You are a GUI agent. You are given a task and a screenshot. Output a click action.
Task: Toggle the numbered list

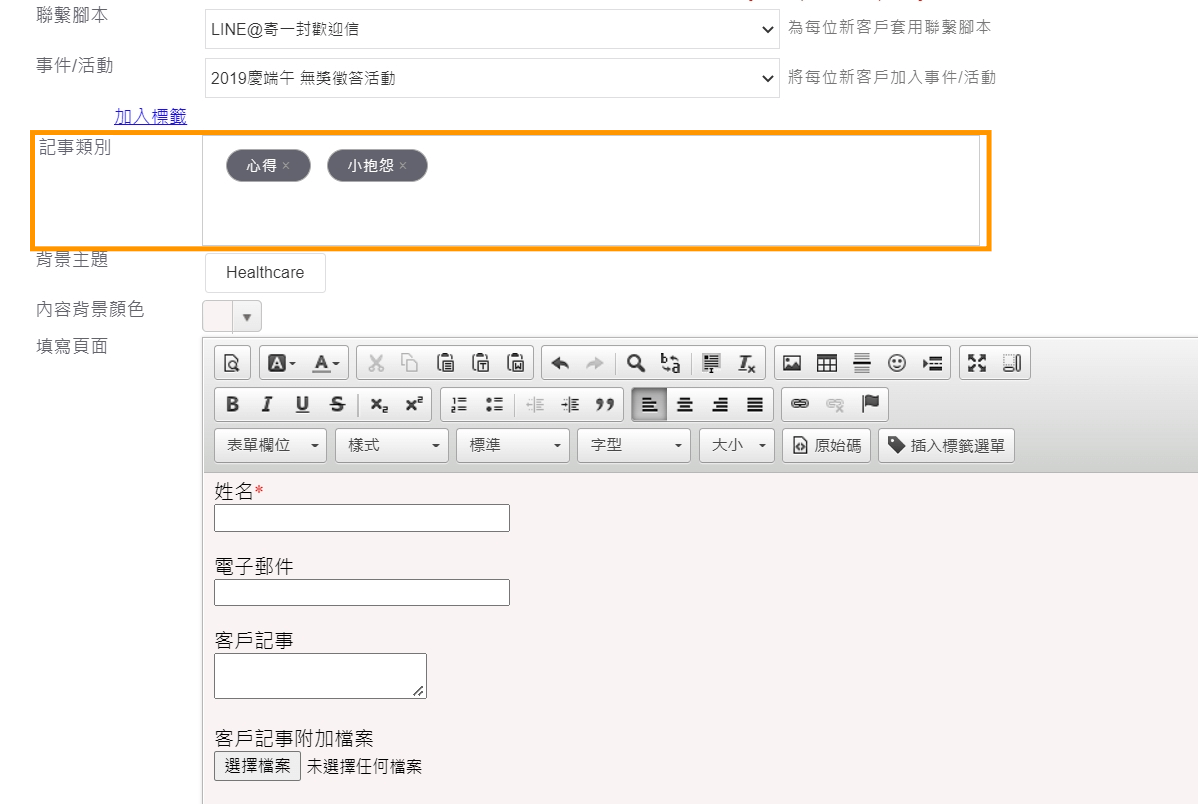tap(459, 404)
